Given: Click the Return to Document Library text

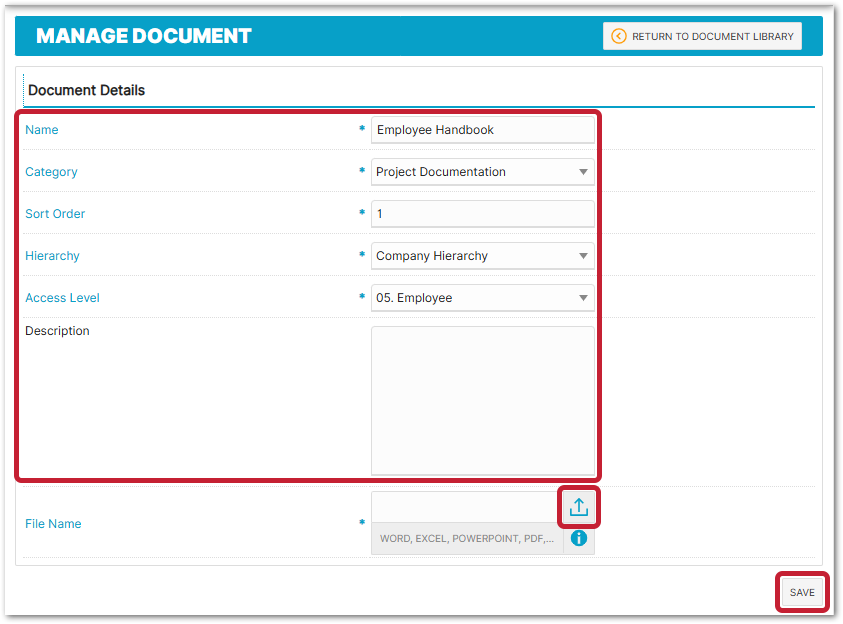Looking at the screenshot, I should (x=712, y=36).
